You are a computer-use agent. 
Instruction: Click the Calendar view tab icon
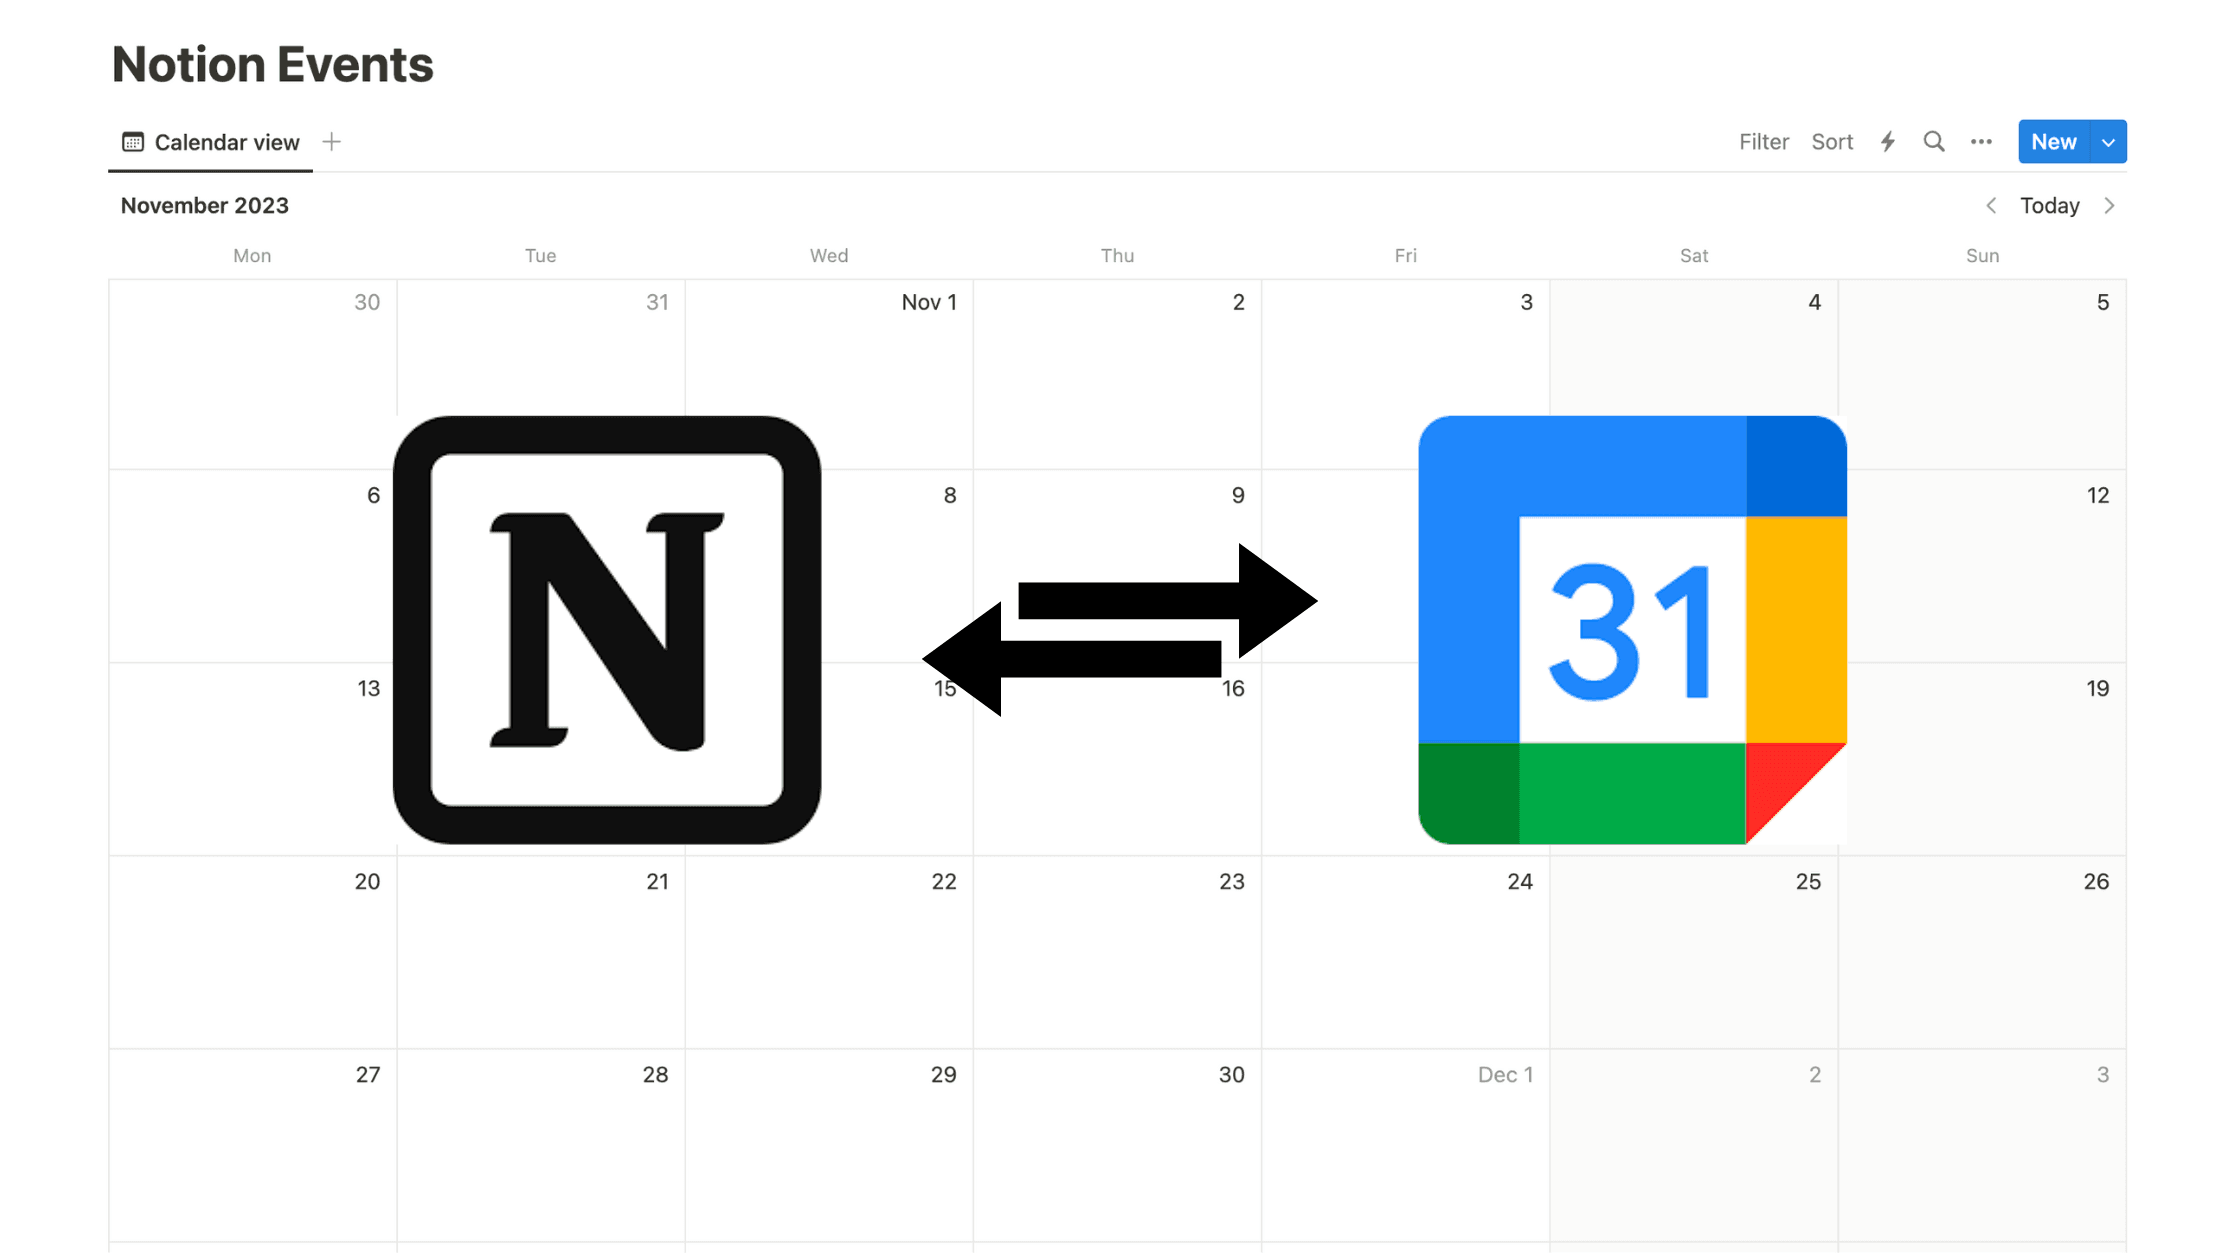pyautogui.click(x=134, y=140)
